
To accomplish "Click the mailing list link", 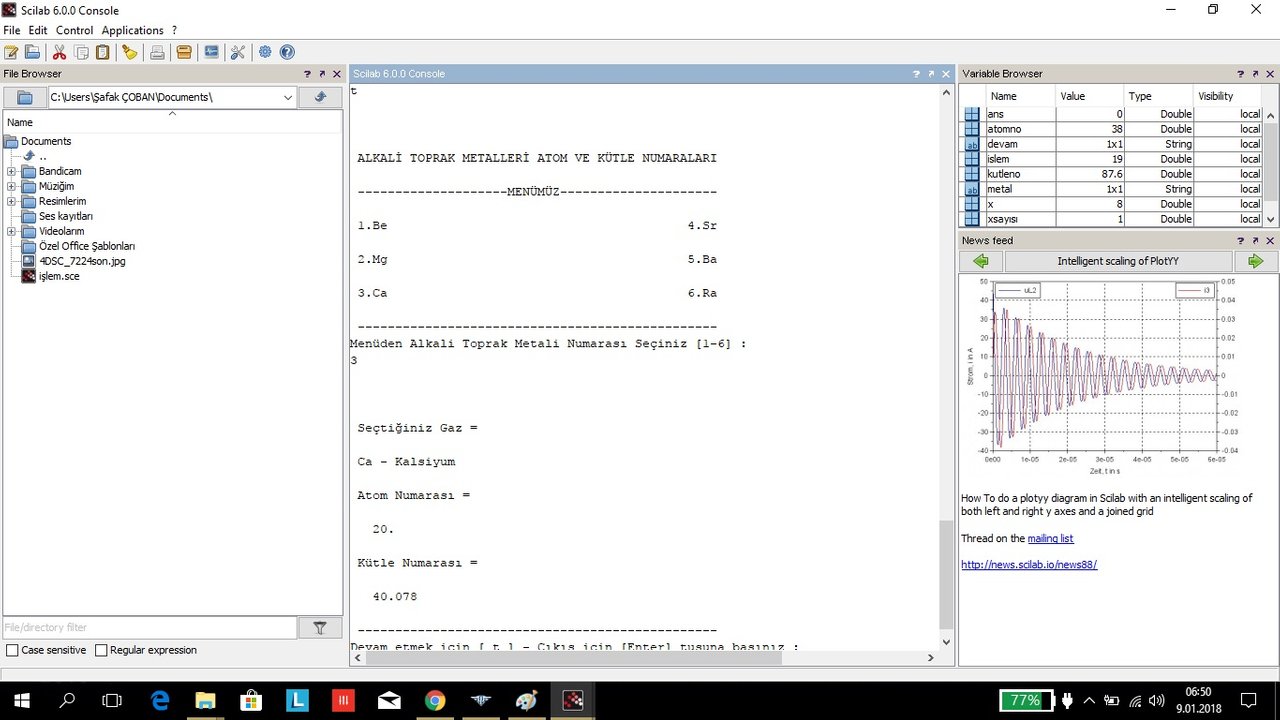I will pos(1050,538).
